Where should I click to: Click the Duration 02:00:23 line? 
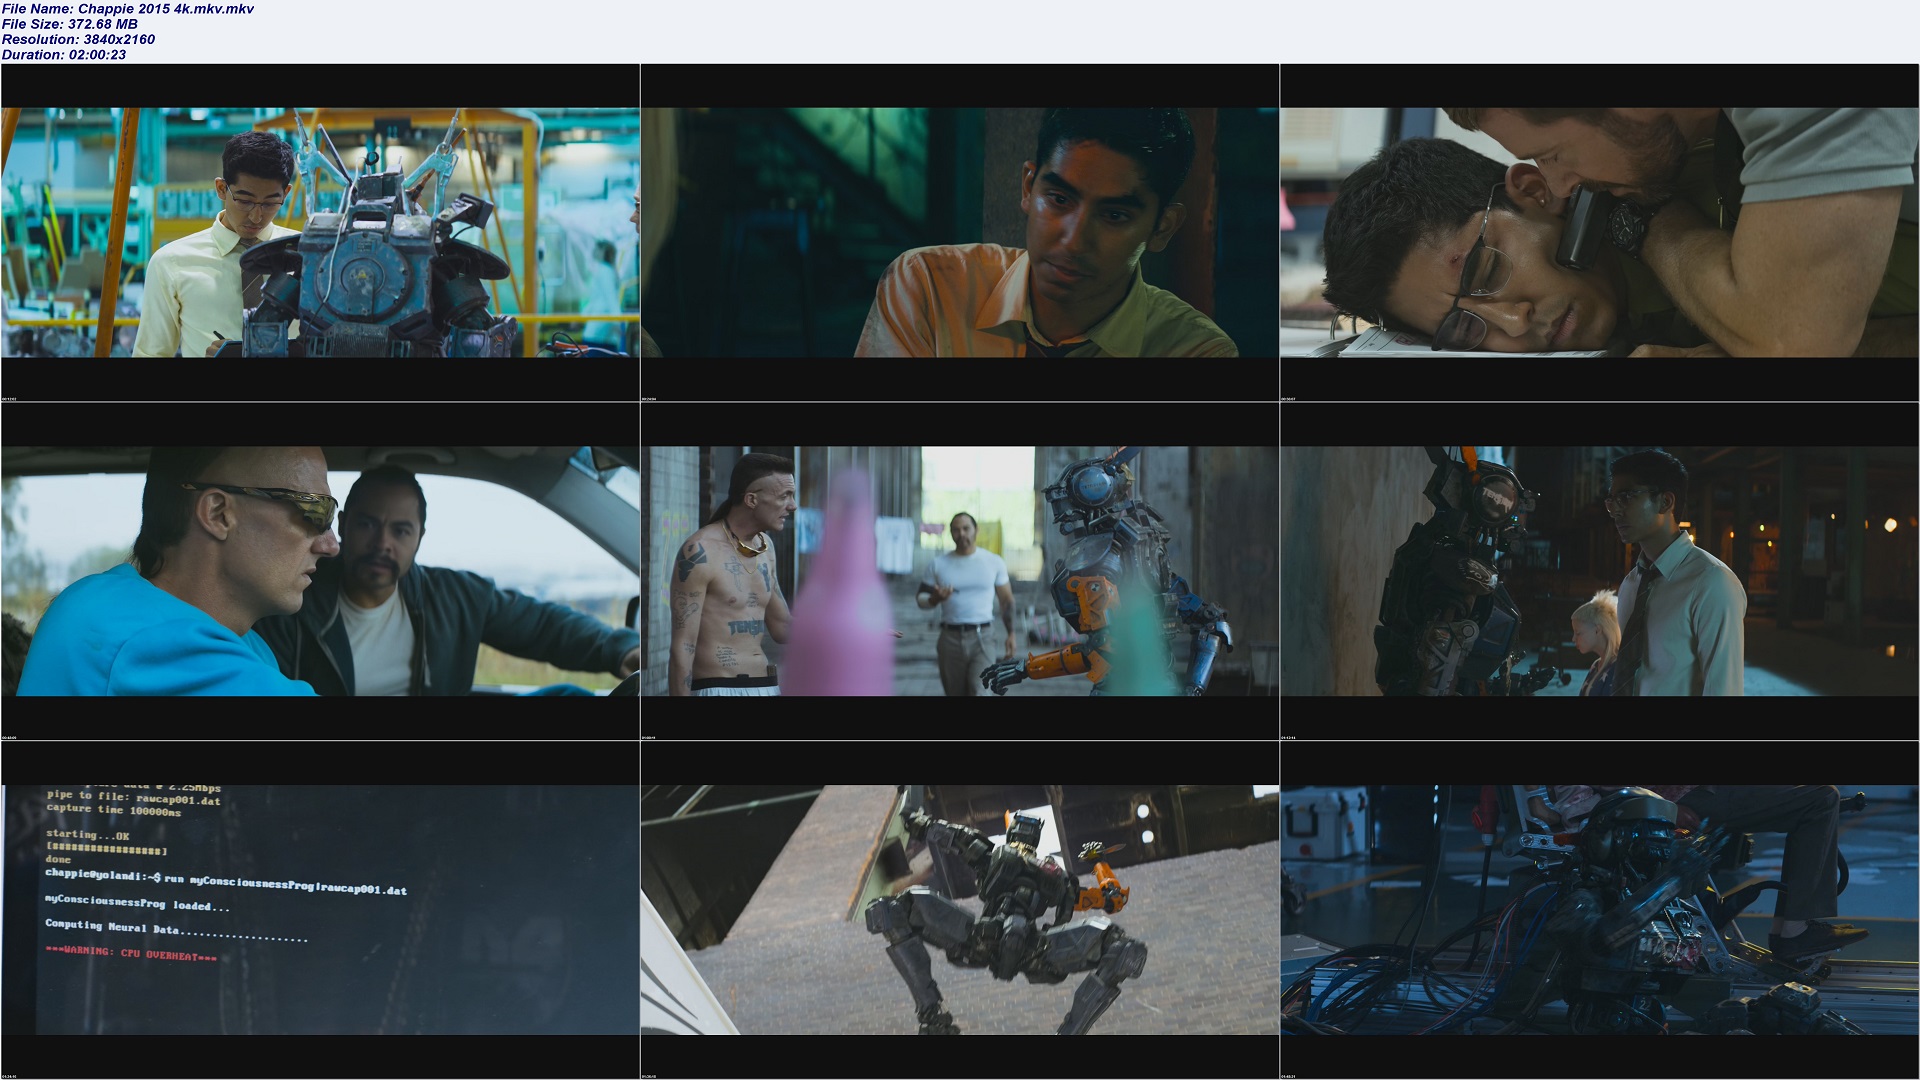[64, 54]
